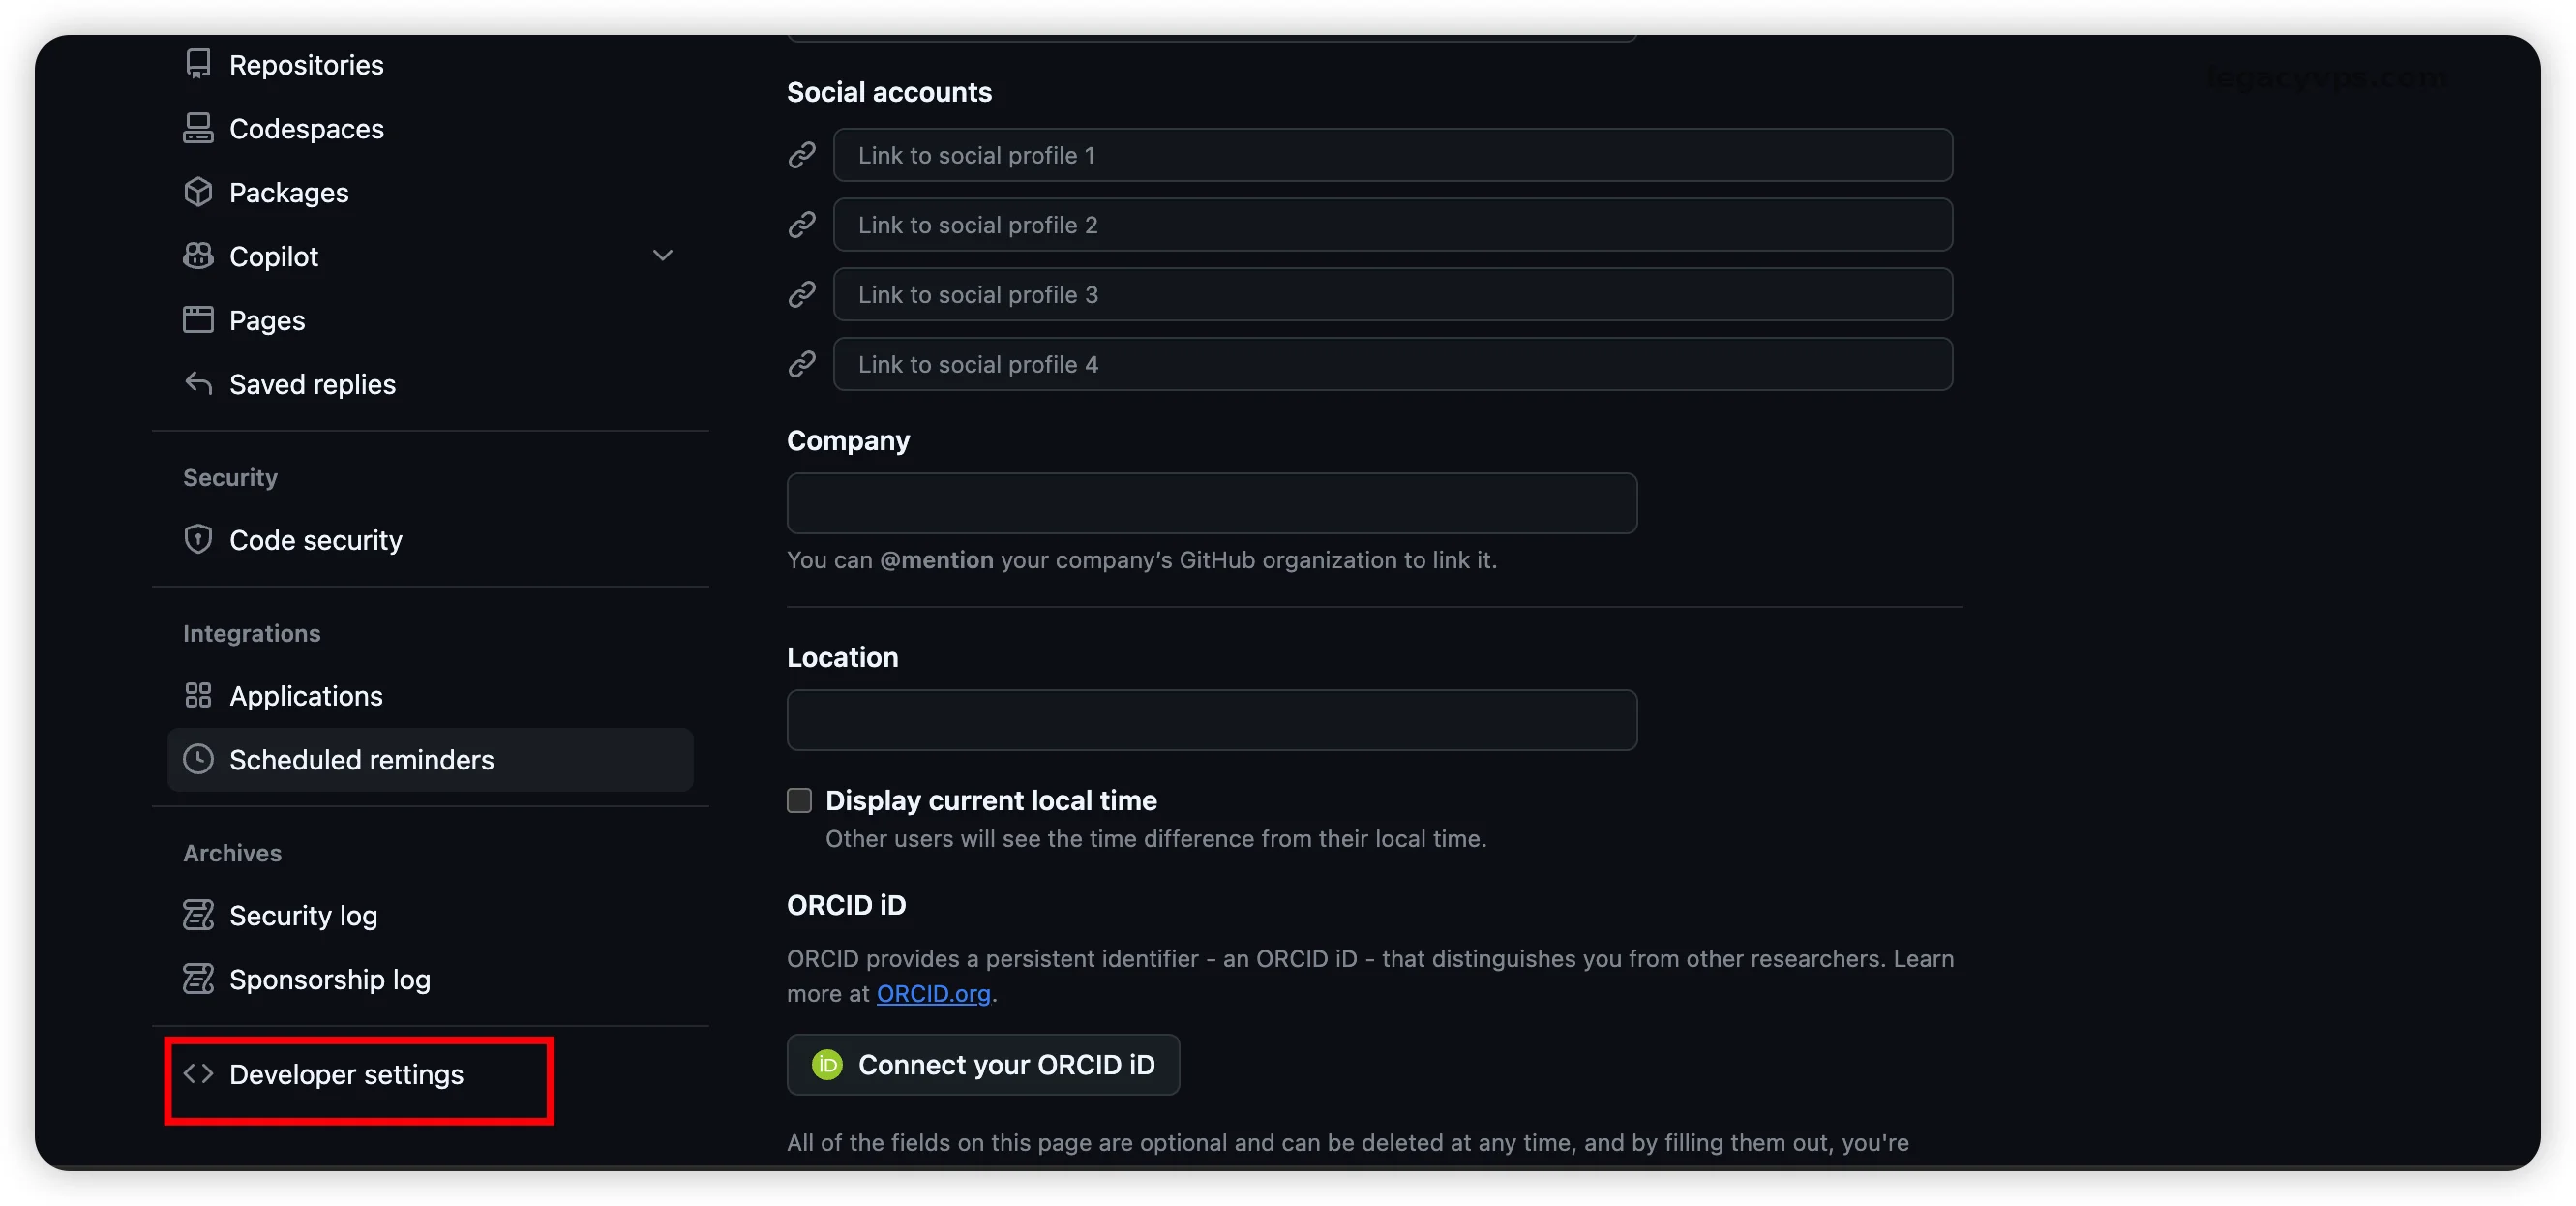Click into the Company input field
This screenshot has width=2576, height=1206.
pyautogui.click(x=1212, y=503)
